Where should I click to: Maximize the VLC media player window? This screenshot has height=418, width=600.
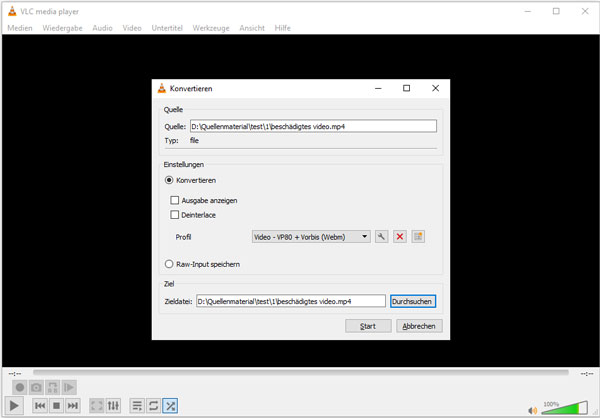pyautogui.click(x=556, y=11)
